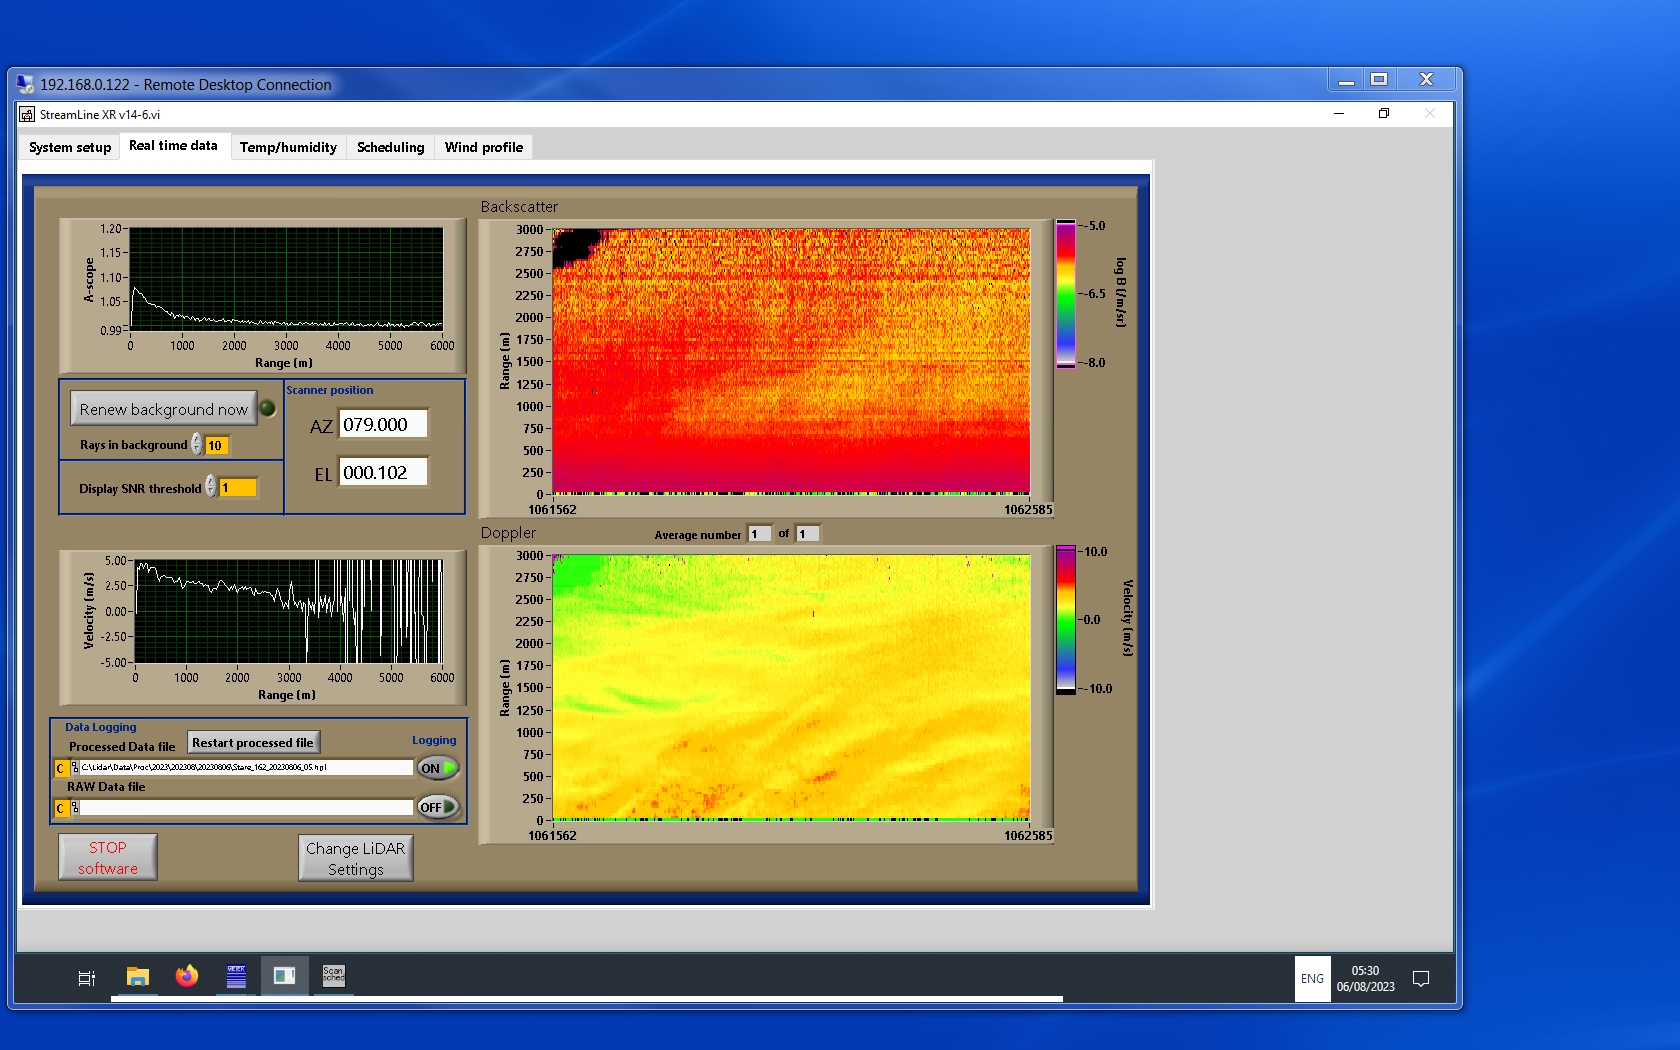Toggle processed data logging ON switch
The image size is (1680, 1050).
tap(438, 768)
